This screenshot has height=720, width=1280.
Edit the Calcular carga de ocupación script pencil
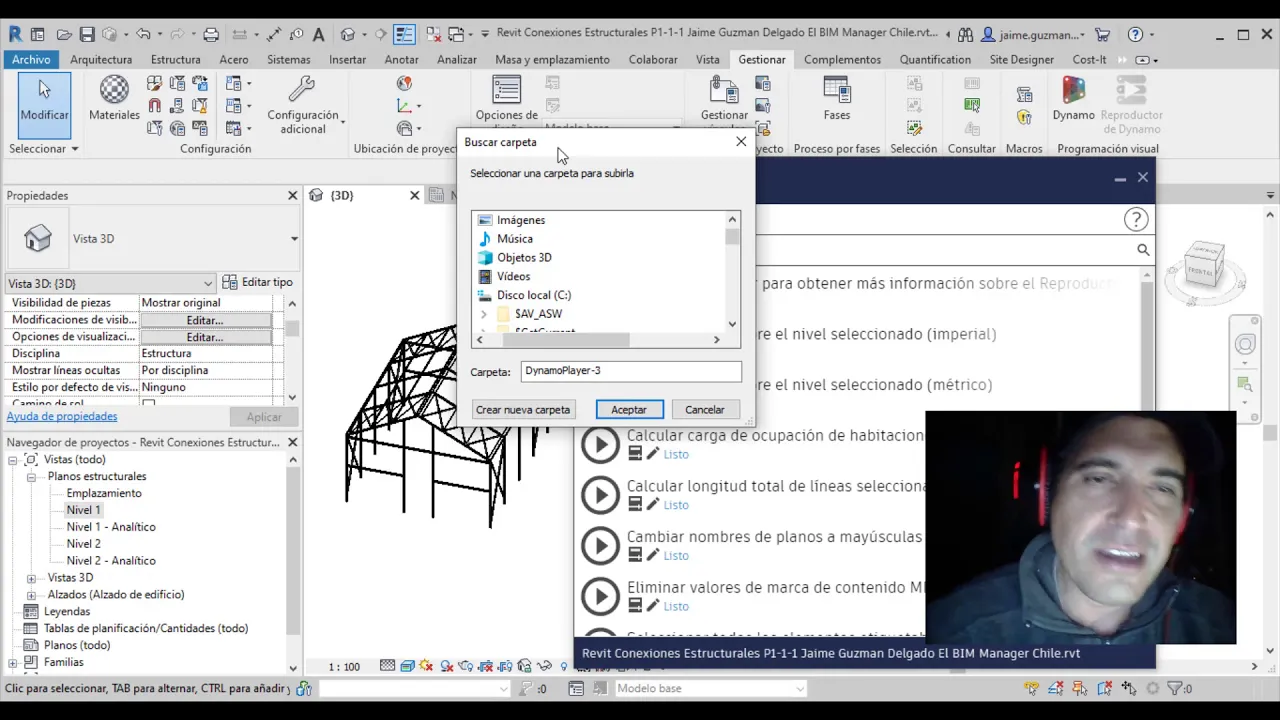[653, 454]
